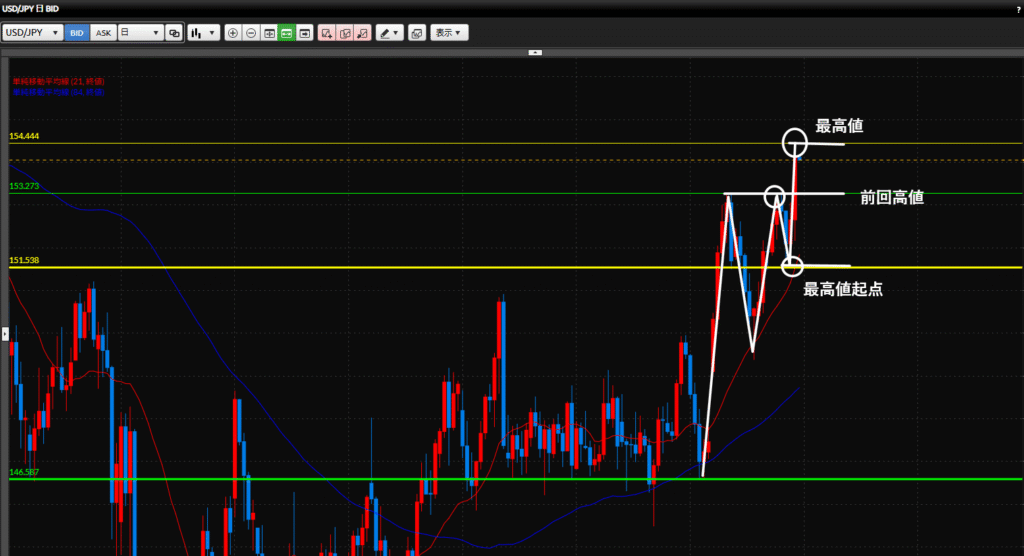Zoom out the chart with minus icon
Screen dimensions: 1024x556
(x=251, y=33)
